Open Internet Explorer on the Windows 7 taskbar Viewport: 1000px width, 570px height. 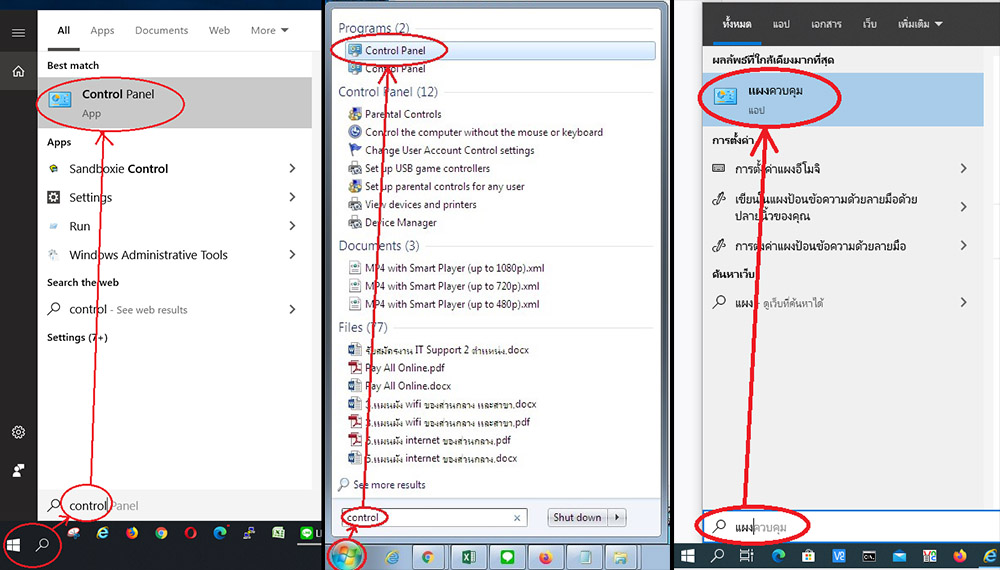392,557
